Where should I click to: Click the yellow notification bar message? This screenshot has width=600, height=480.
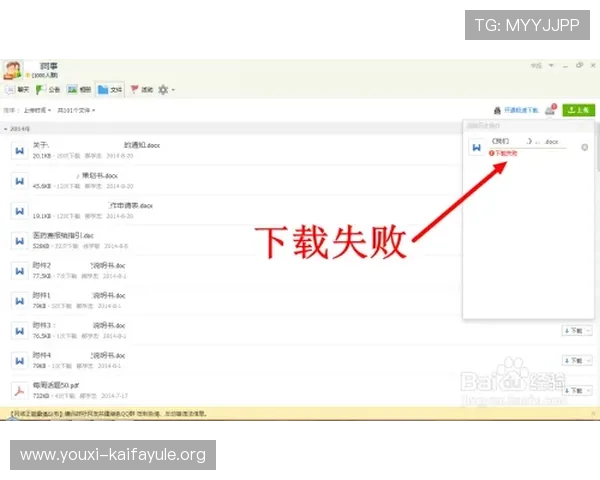[109, 413]
